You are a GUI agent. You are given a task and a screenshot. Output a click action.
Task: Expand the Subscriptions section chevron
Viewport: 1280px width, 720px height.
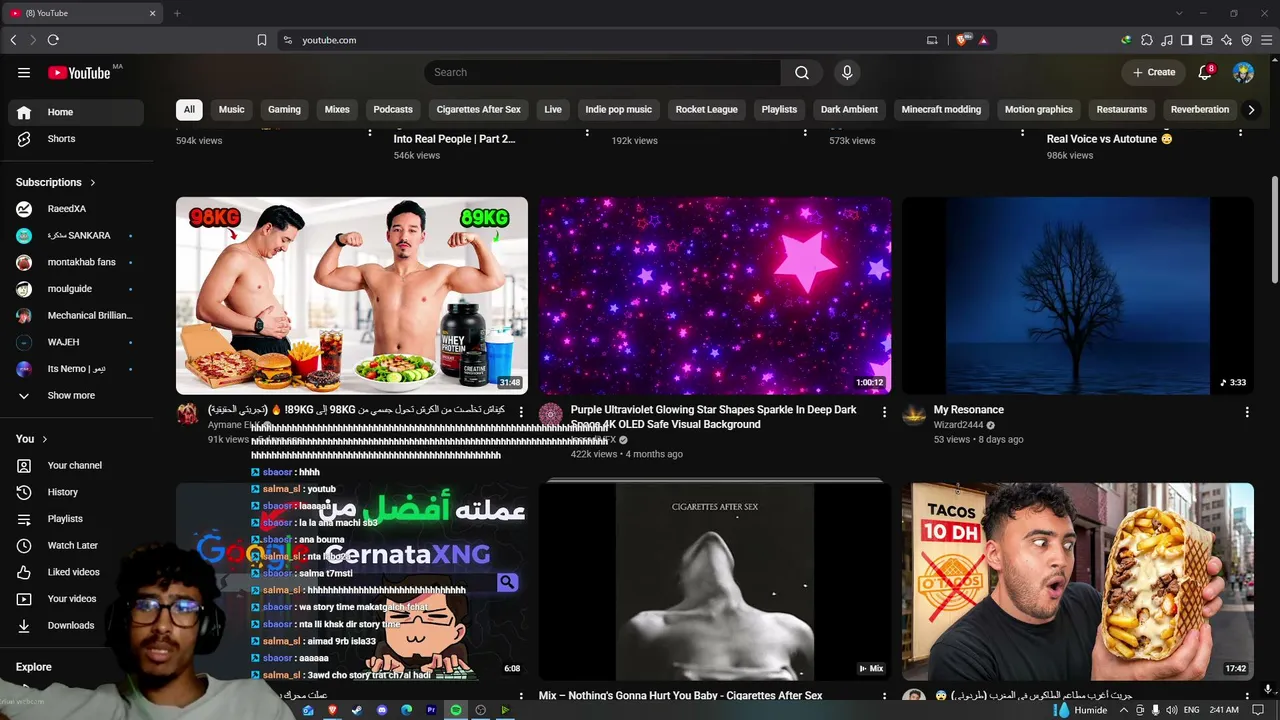(93, 183)
